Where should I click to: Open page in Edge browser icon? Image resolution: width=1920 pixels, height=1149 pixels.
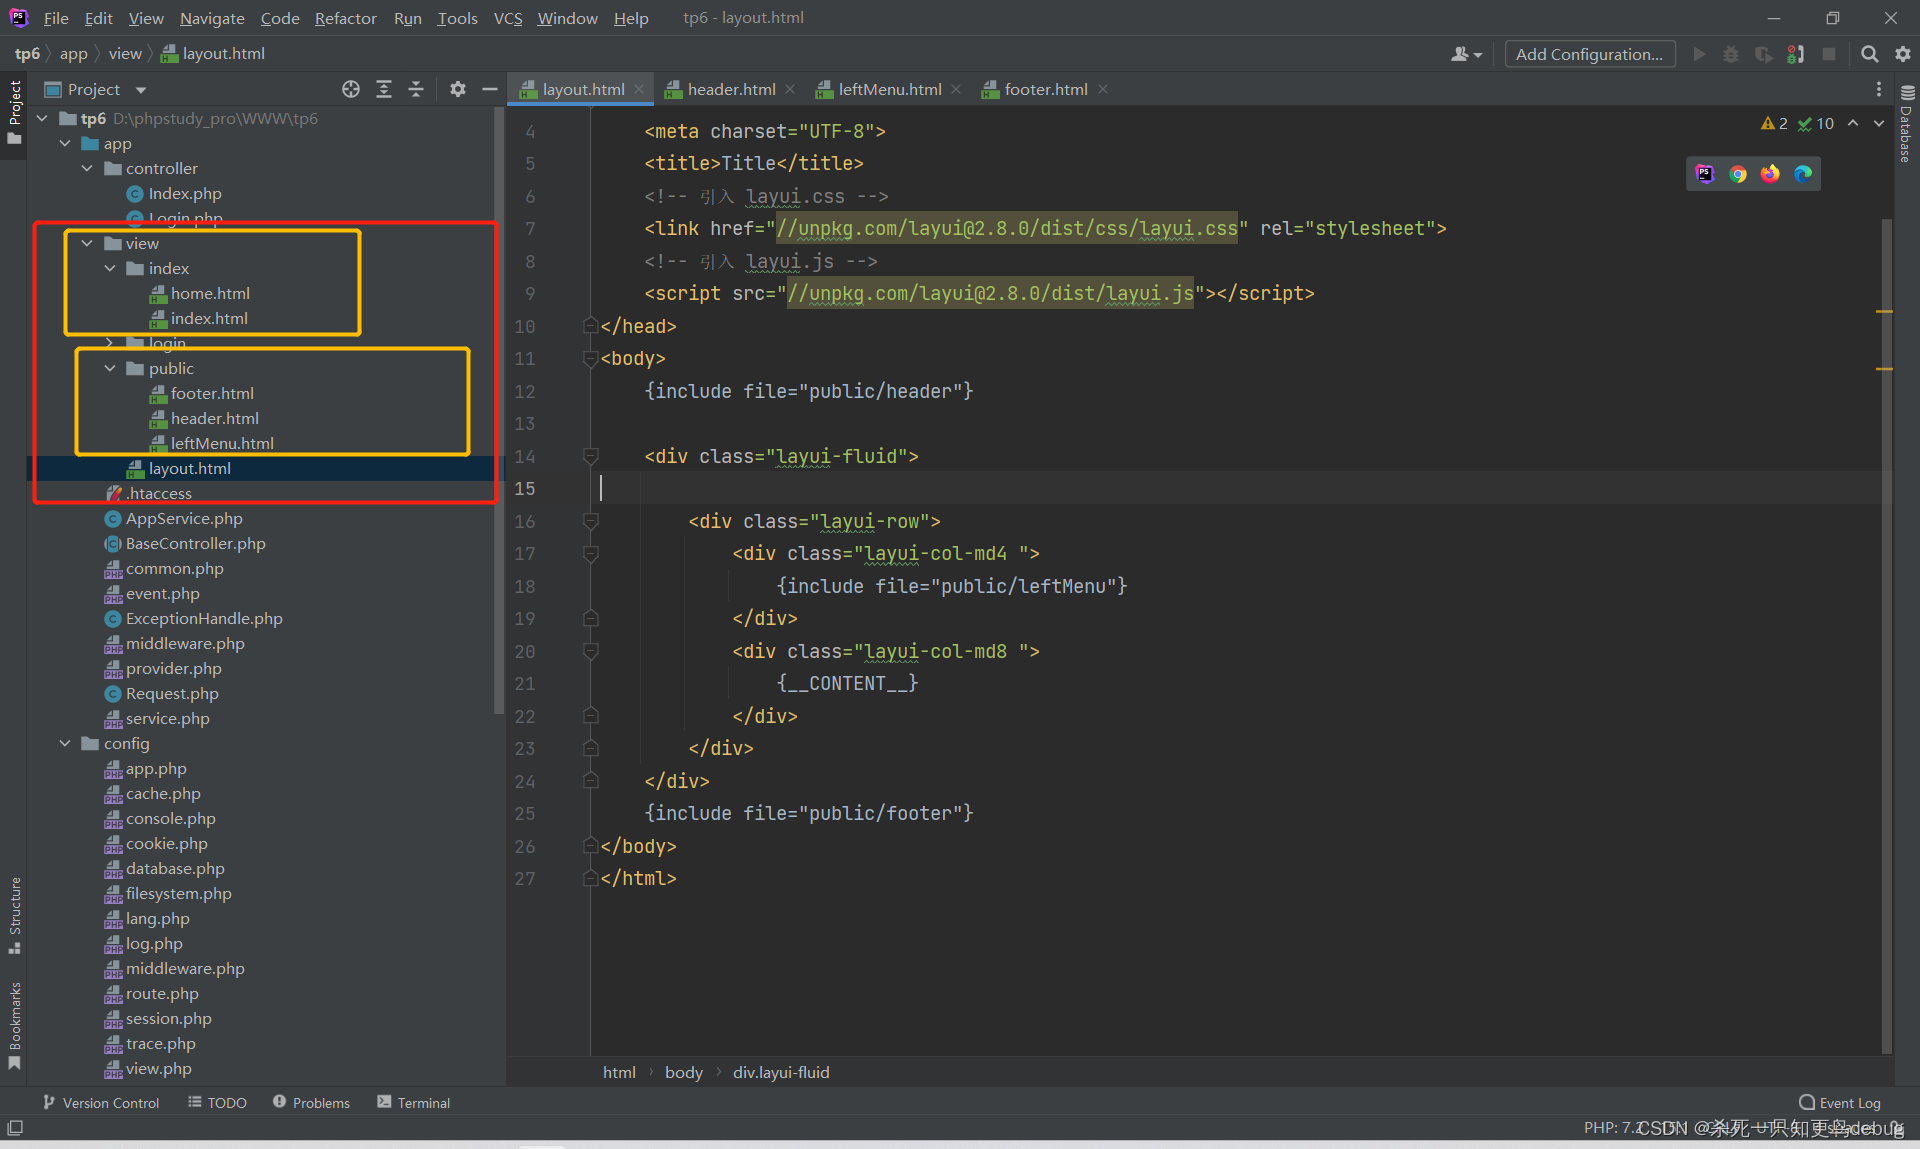pos(1803,174)
